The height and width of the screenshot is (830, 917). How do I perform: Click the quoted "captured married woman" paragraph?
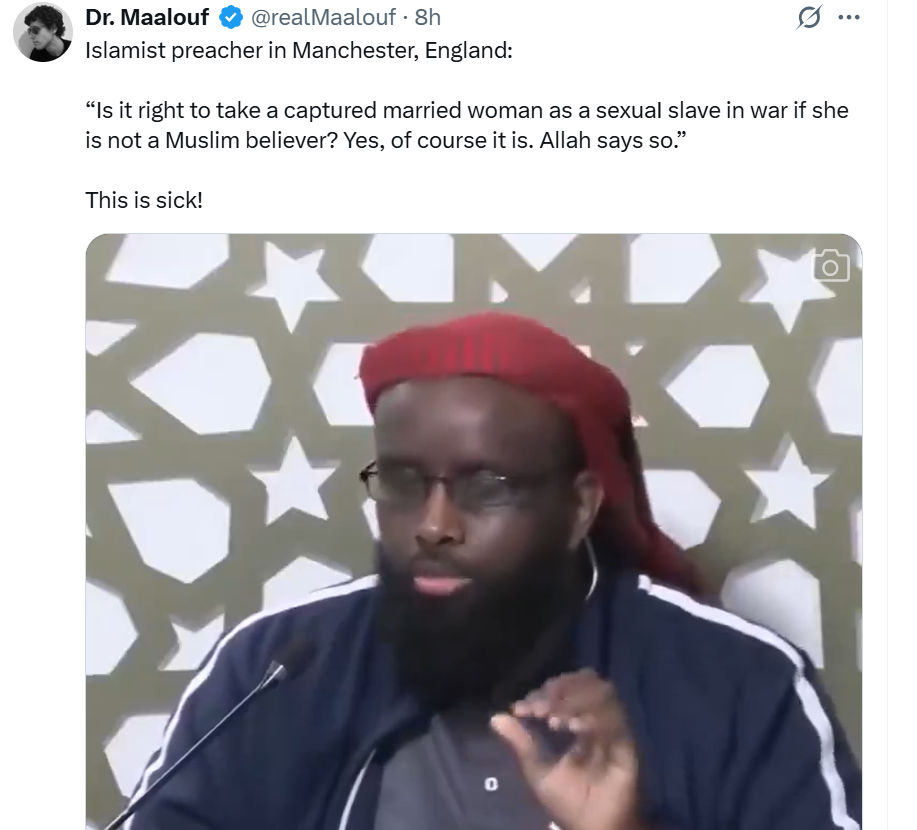[467, 125]
